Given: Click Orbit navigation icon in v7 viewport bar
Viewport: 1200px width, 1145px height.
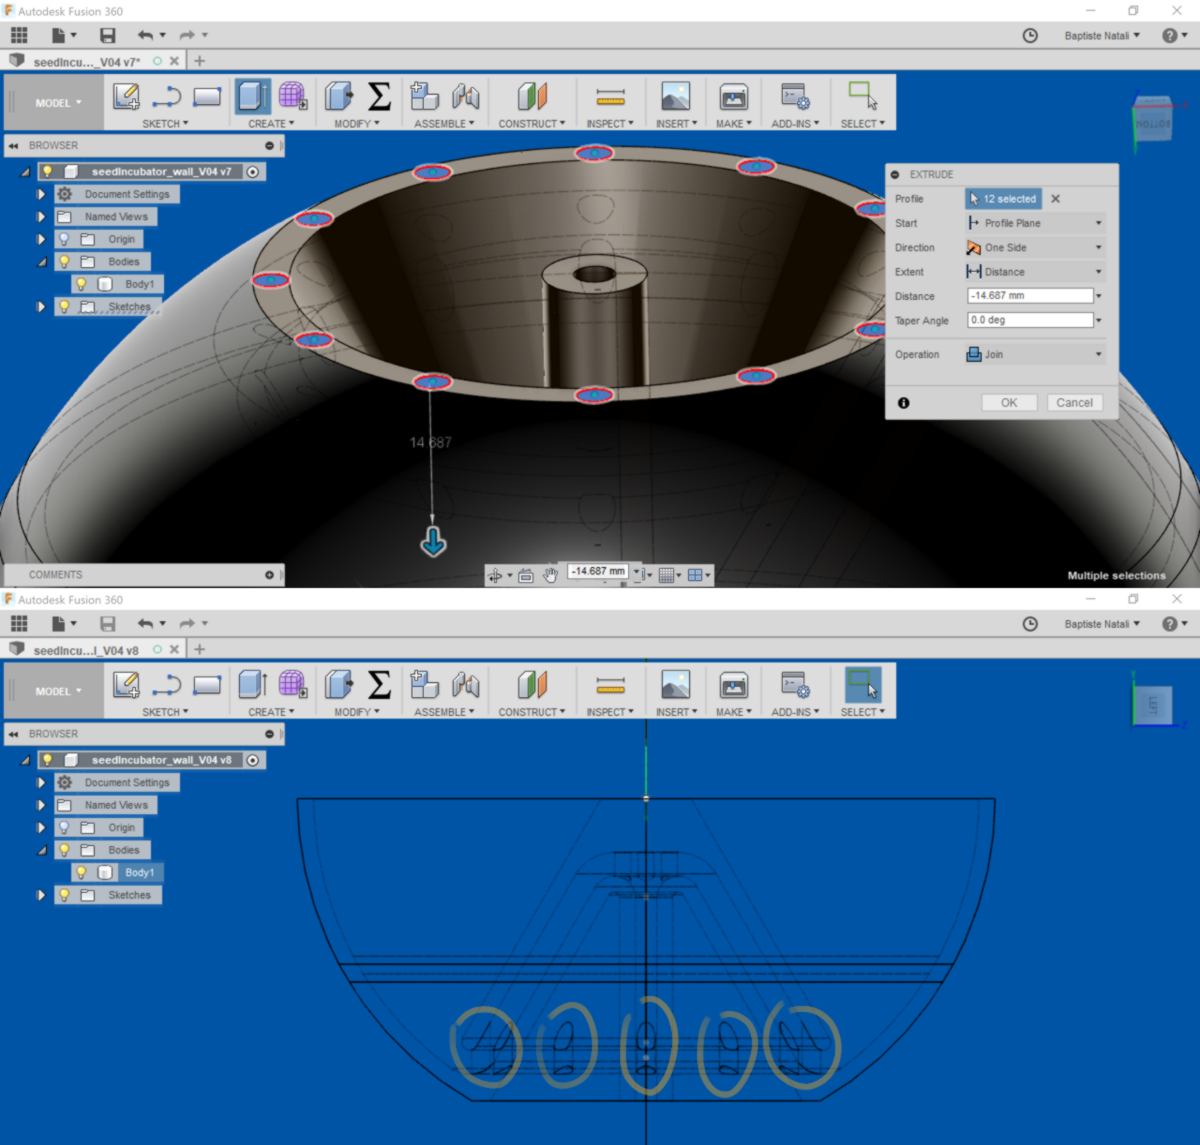Looking at the screenshot, I should tap(494, 575).
